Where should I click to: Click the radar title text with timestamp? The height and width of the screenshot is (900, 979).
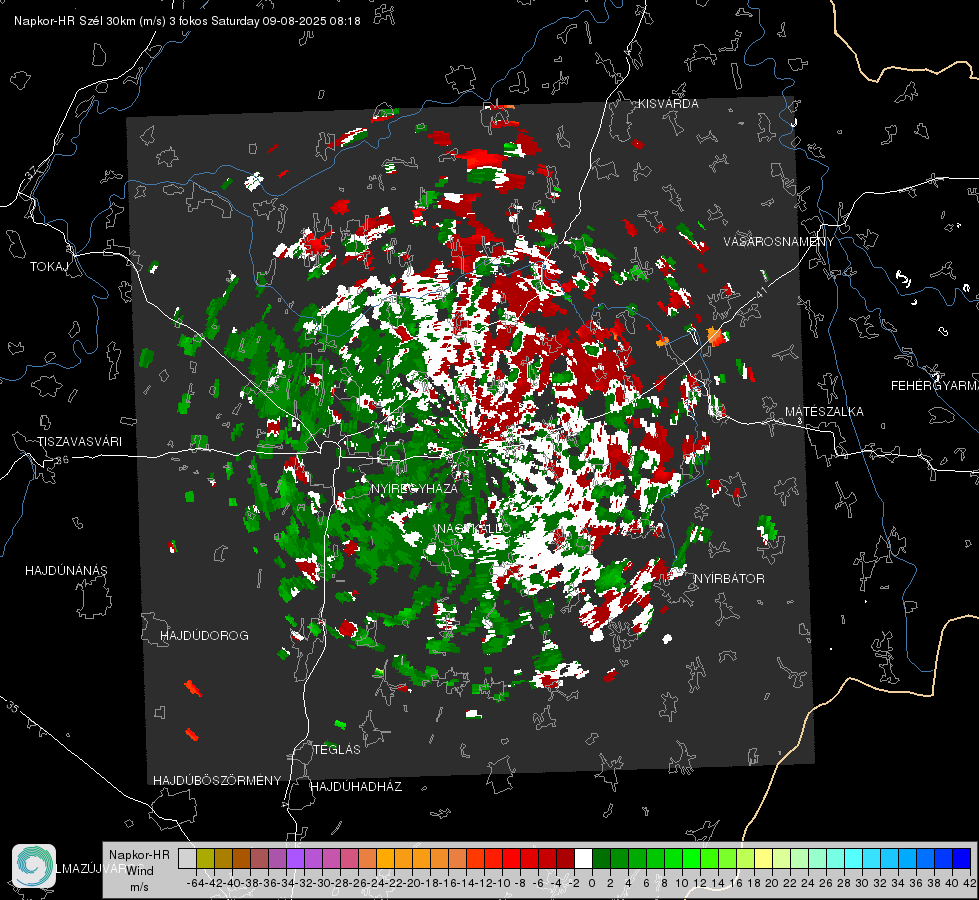pyautogui.click(x=187, y=21)
